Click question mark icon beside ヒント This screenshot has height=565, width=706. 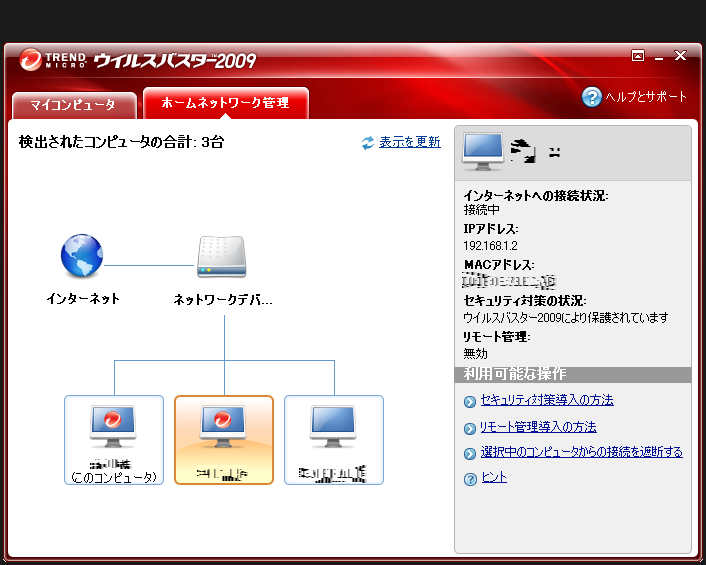pos(470,479)
